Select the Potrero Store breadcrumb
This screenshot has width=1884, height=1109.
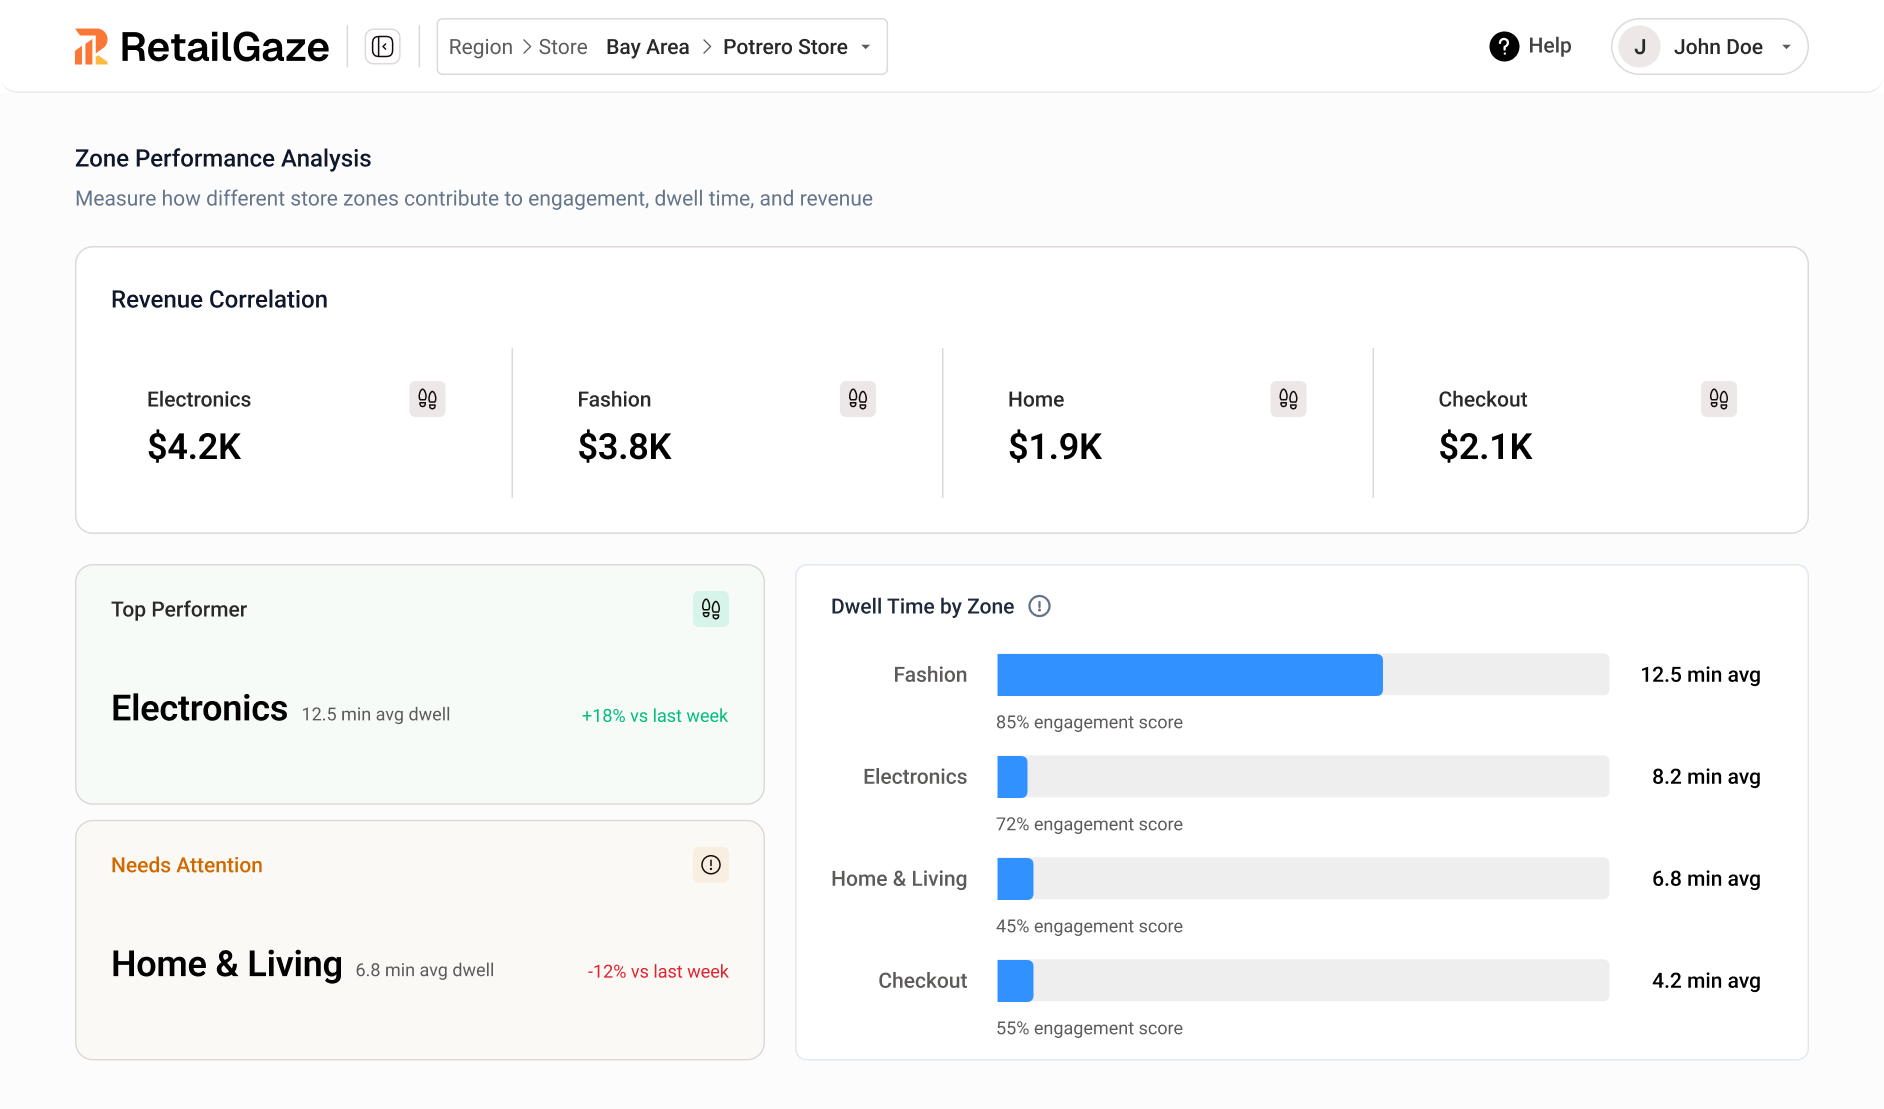coord(785,47)
